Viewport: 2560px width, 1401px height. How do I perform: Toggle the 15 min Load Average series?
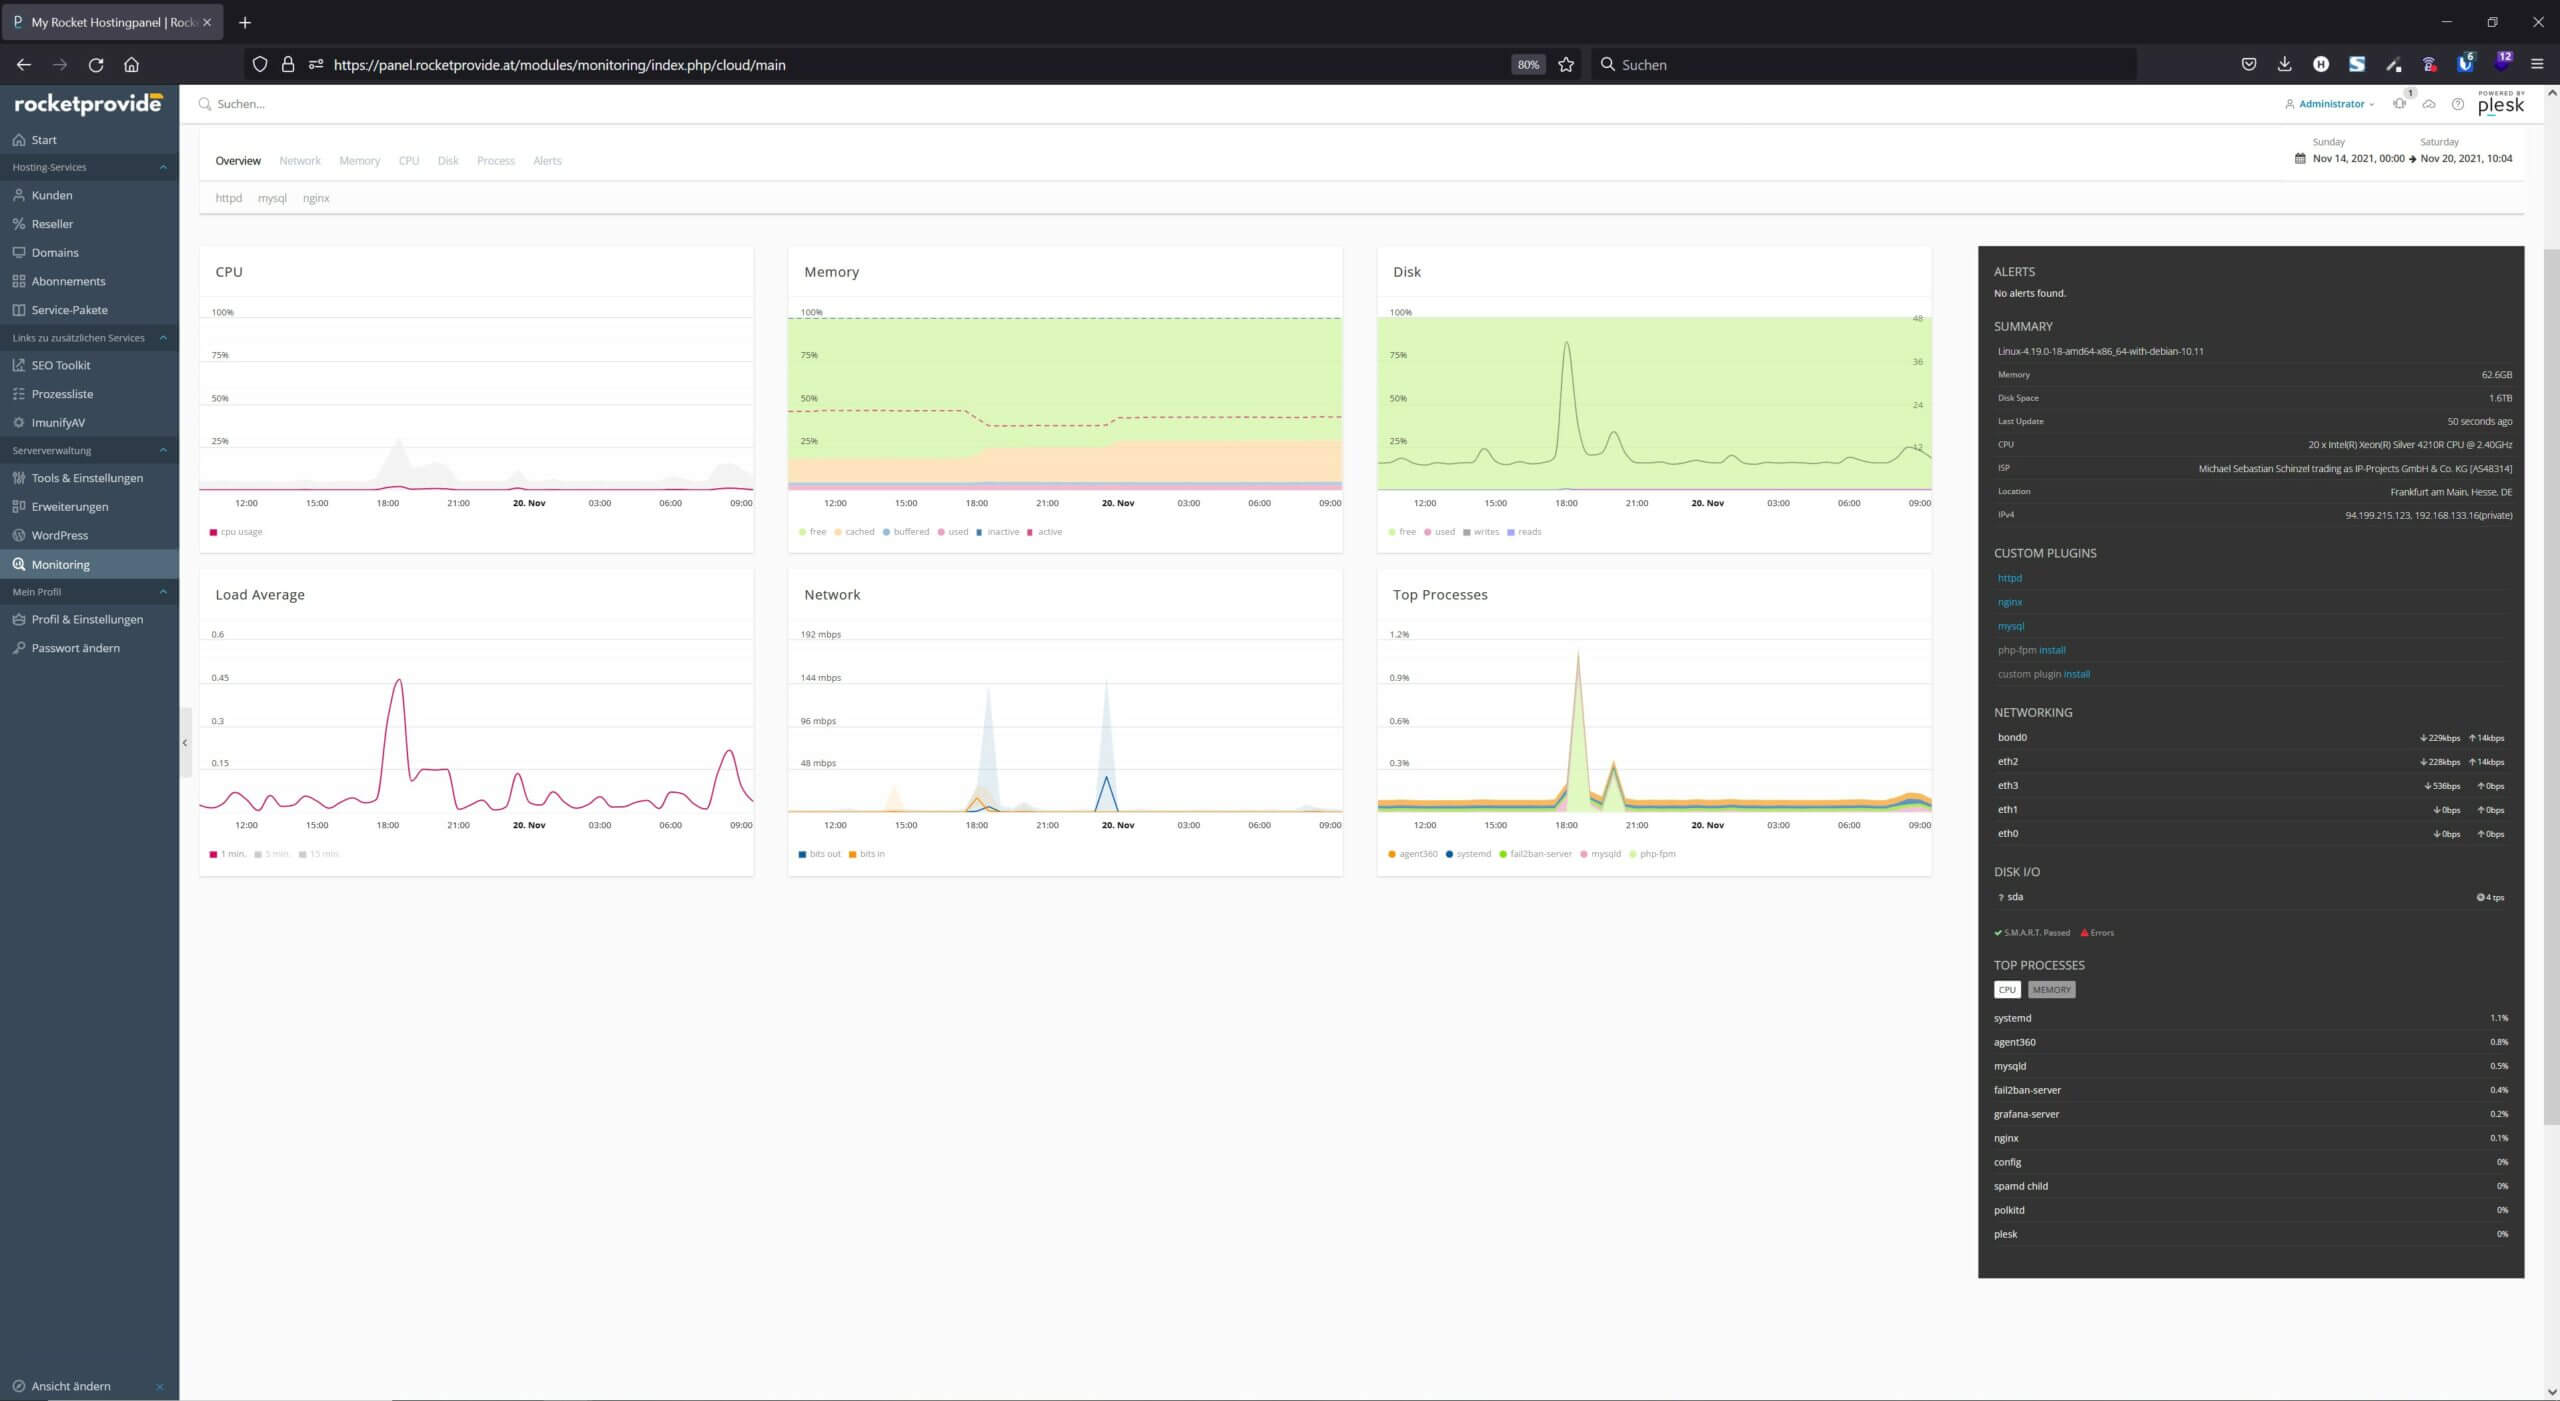click(x=319, y=854)
